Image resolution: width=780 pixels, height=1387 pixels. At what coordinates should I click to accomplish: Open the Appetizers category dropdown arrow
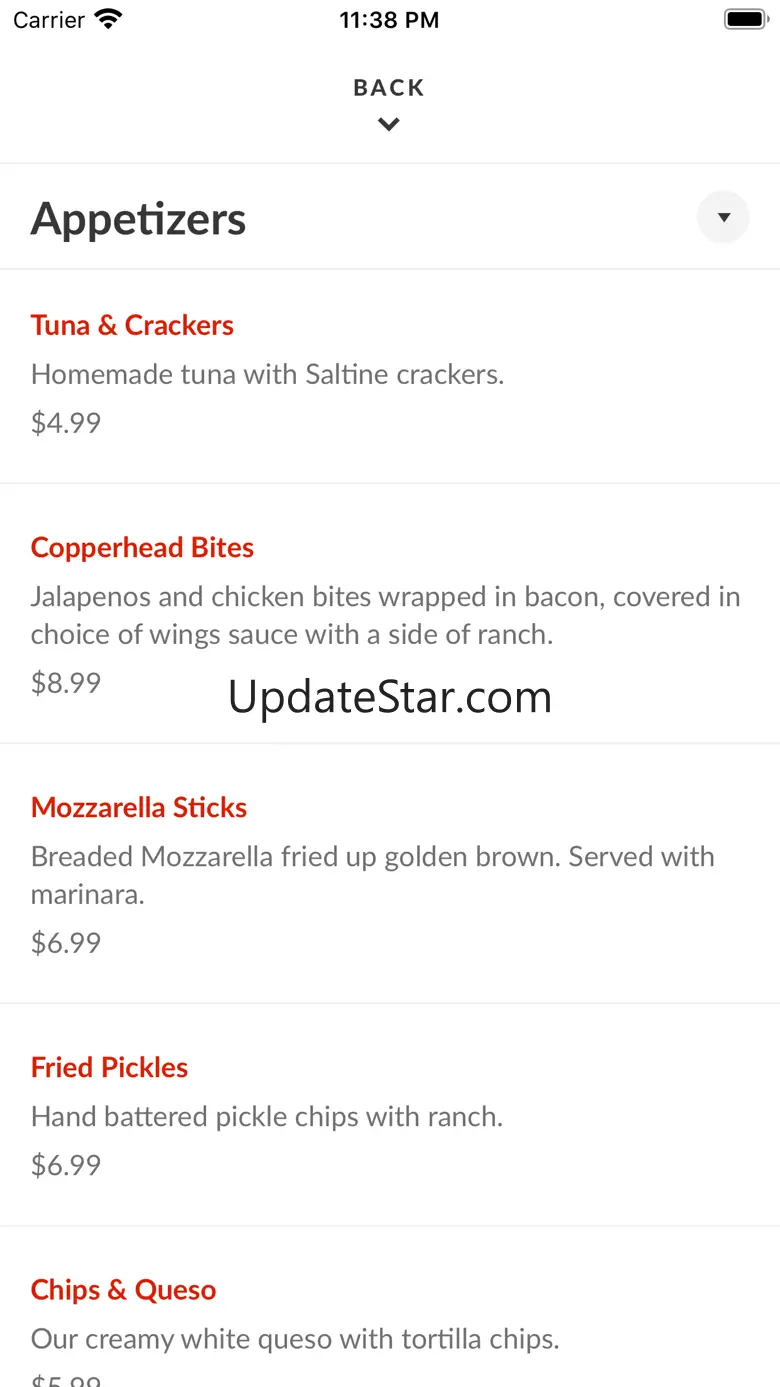click(723, 217)
